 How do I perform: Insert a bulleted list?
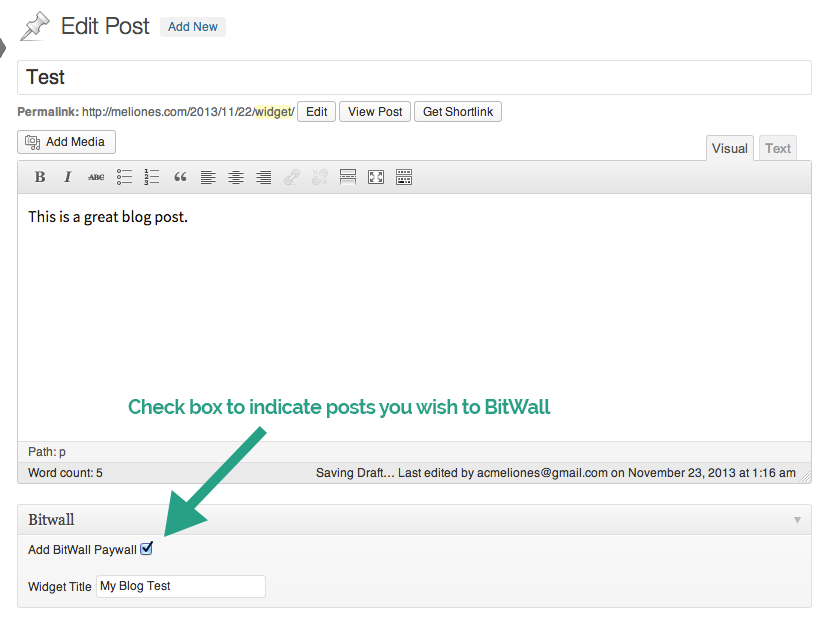coord(124,177)
